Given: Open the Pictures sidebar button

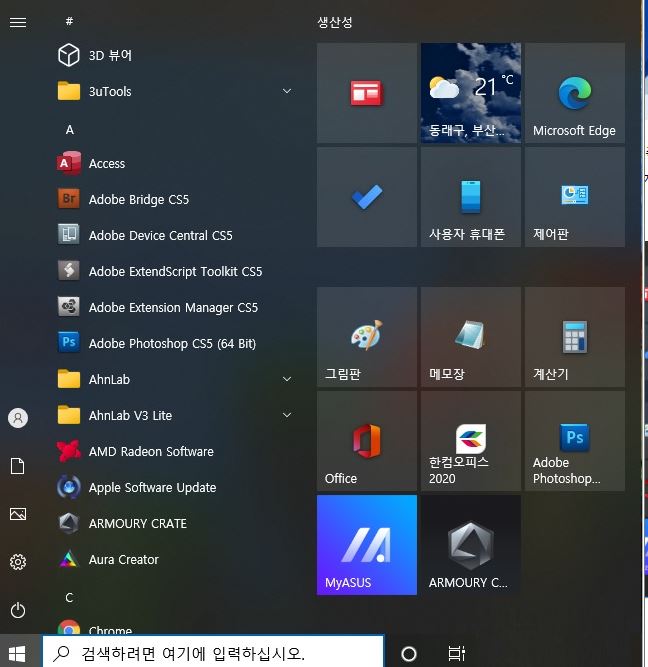Looking at the screenshot, I should [x=18, y=514].
